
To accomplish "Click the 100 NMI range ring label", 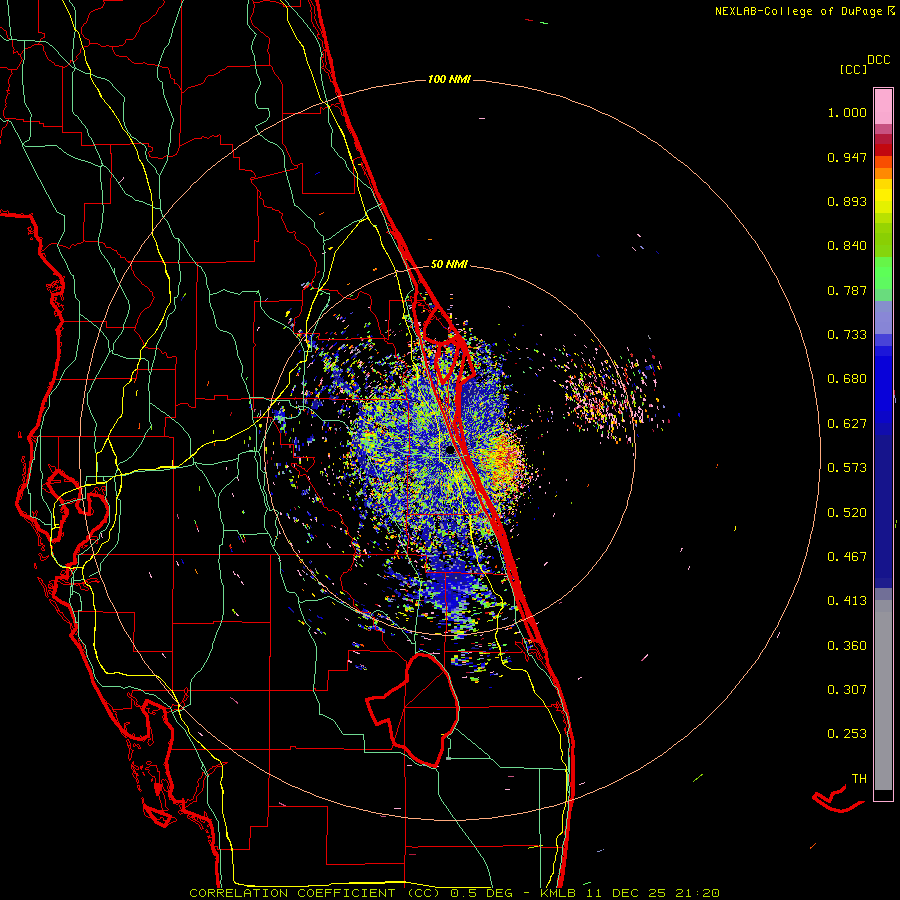I will point(449,79).
